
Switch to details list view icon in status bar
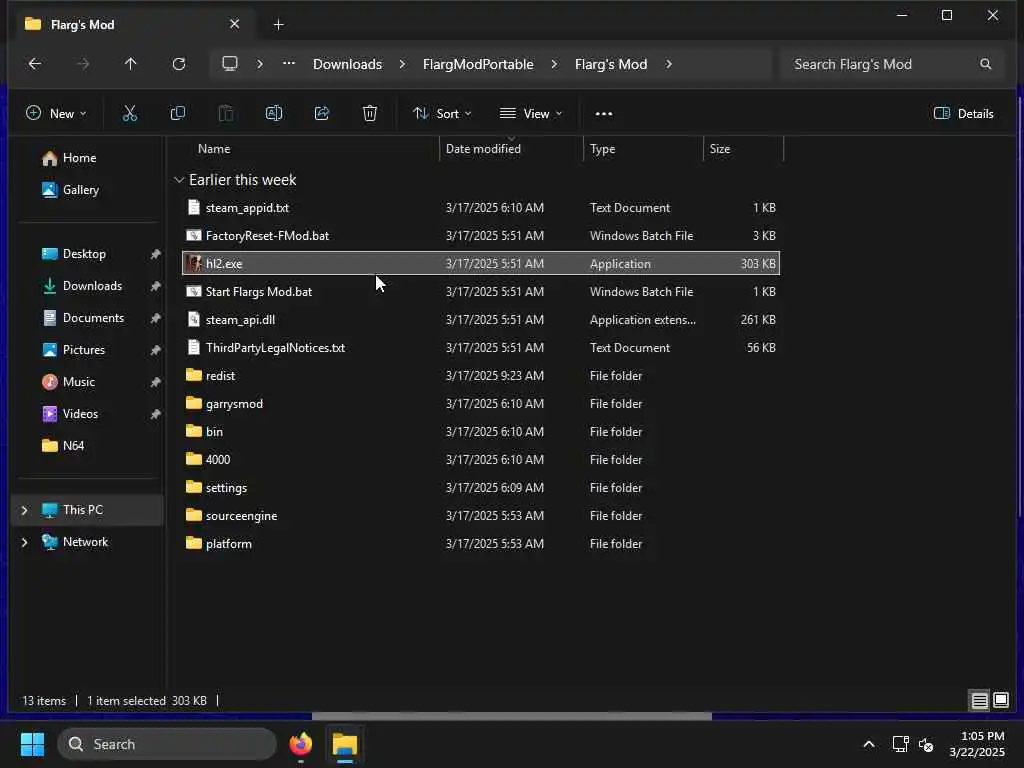coord(980,701)
